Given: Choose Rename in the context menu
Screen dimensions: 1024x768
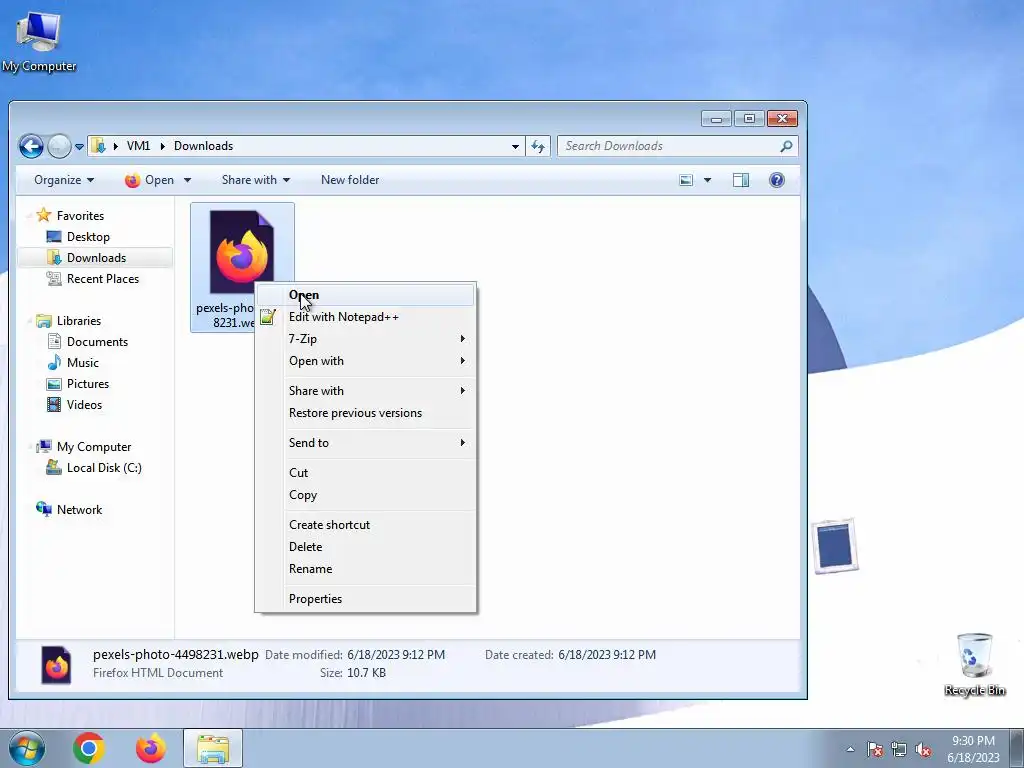Looking at the screenshot, I should 366,569.
